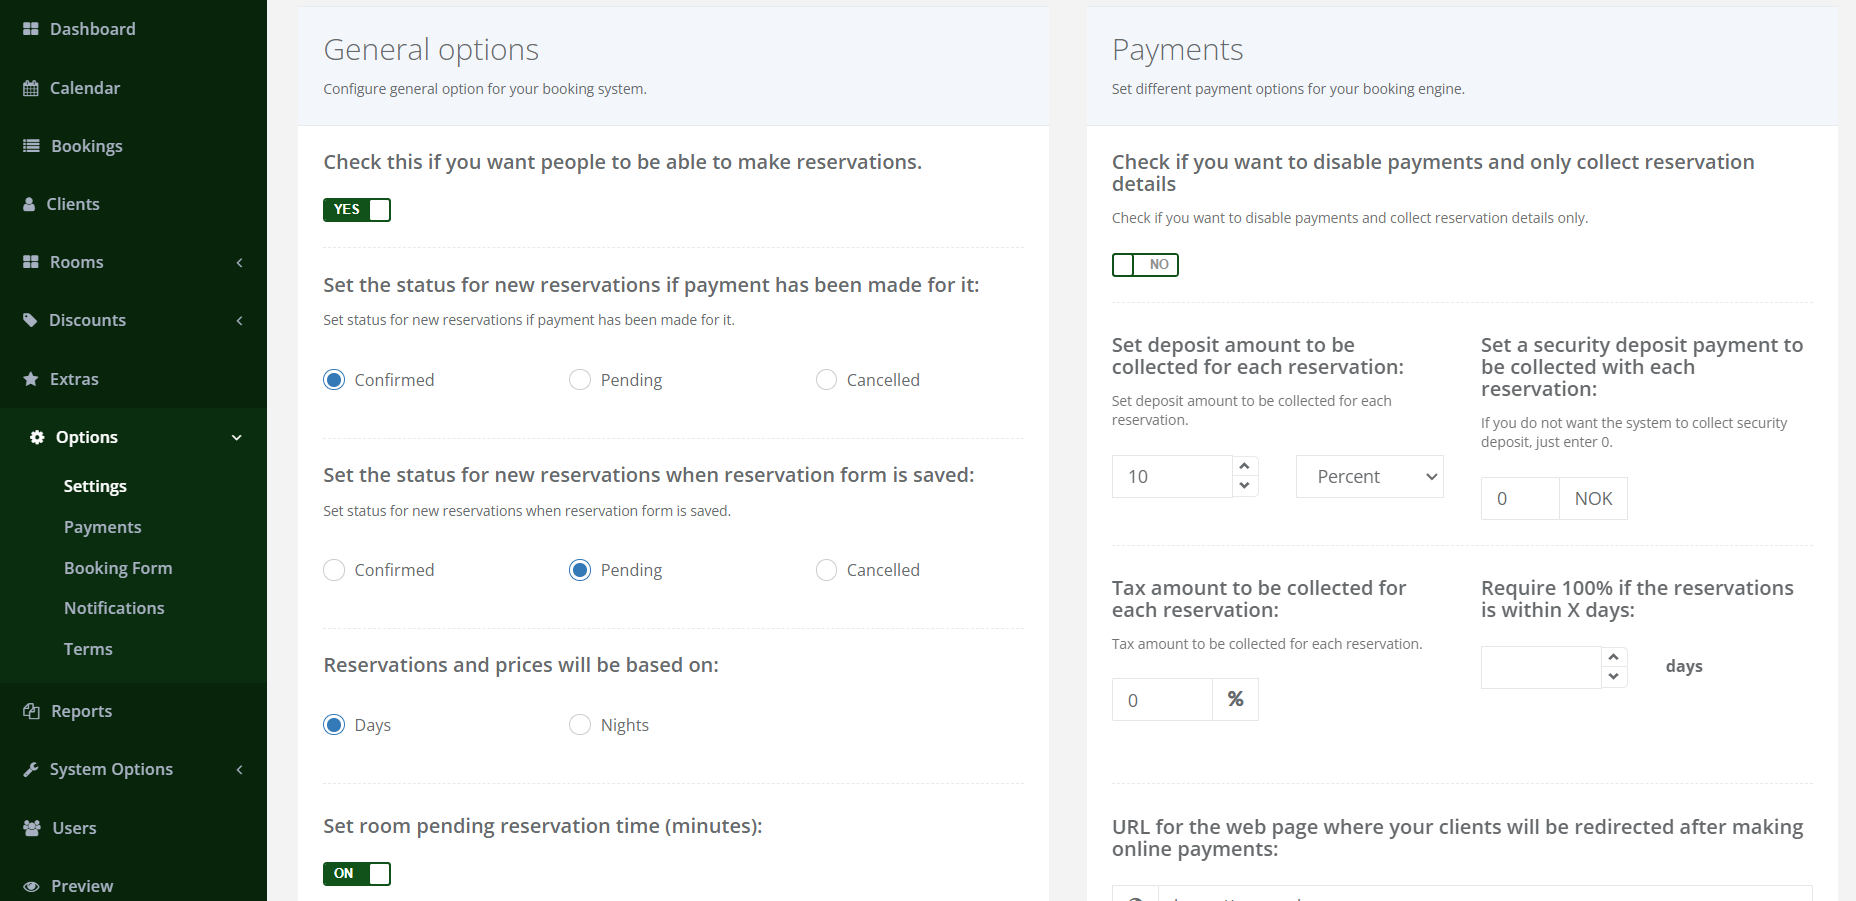The height and width of the screenshot is (901, 1856).
Task: Expand the Rooms submenu chevron
Action: tap(239, 262)
